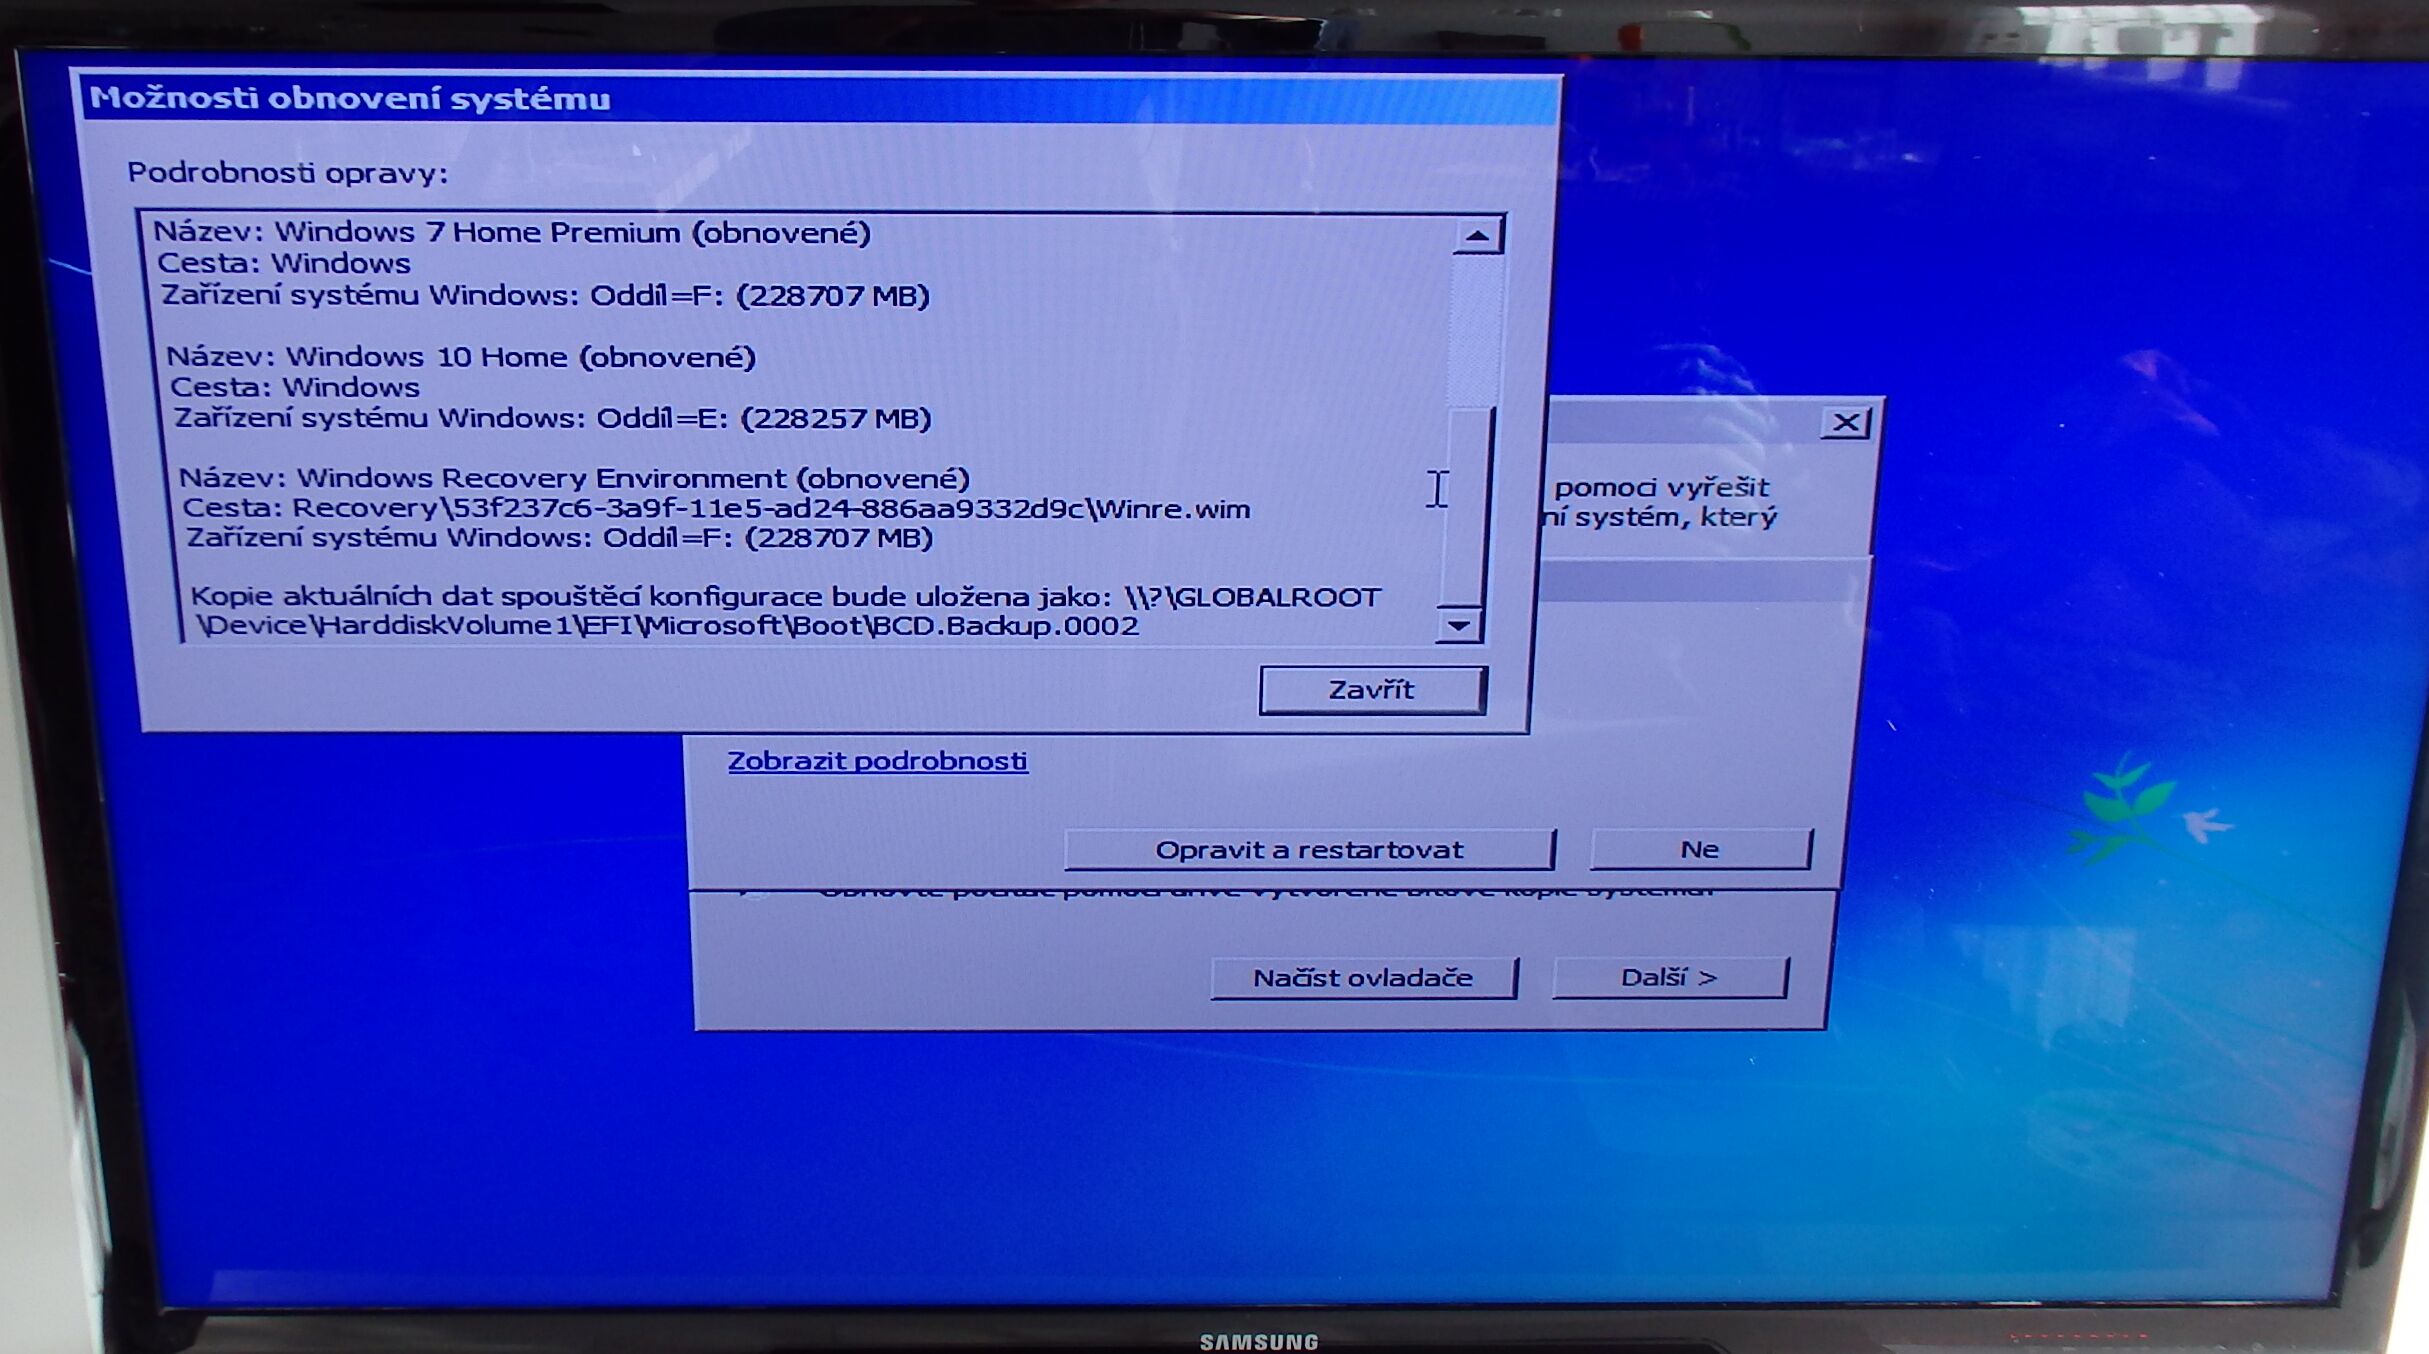Click the Možnosti obnovení systému title bar
Screen dimensions: 2429x1354
pyautogui.click(x=800, y=99)
